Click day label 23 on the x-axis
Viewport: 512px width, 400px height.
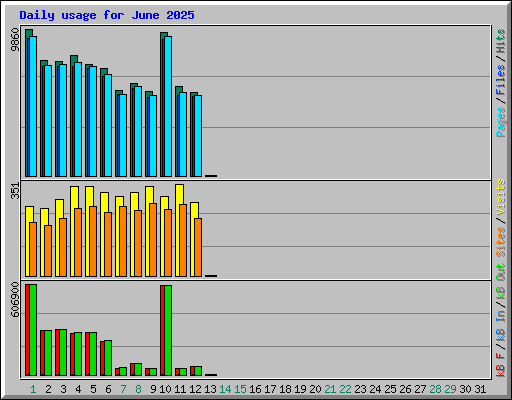tap(360, 389)
